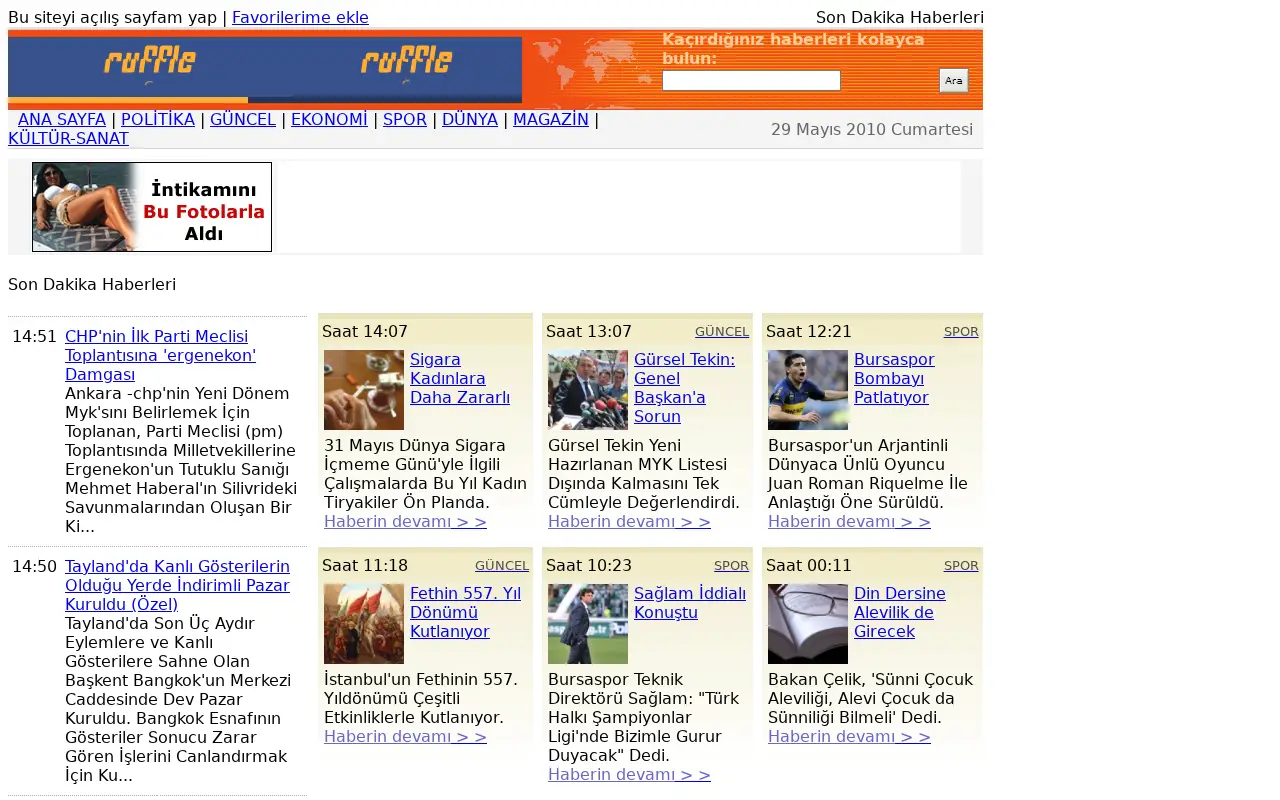Click Haberin devamı under Fethin 557 story
1280x800 pixels.
pyautogui.click(x=405, y=736)
